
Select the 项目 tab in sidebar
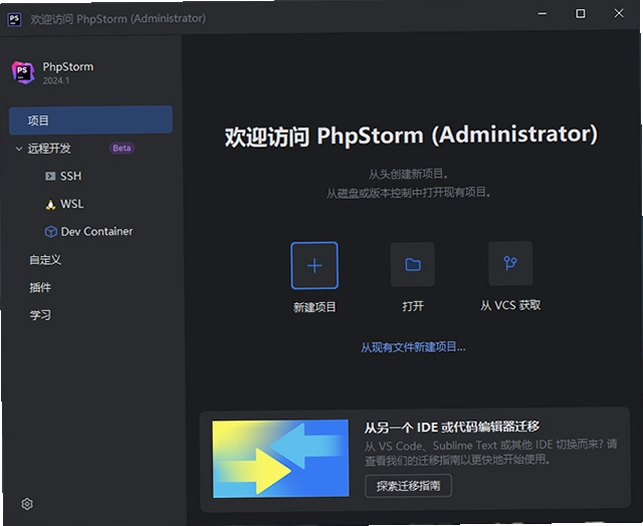91,120
